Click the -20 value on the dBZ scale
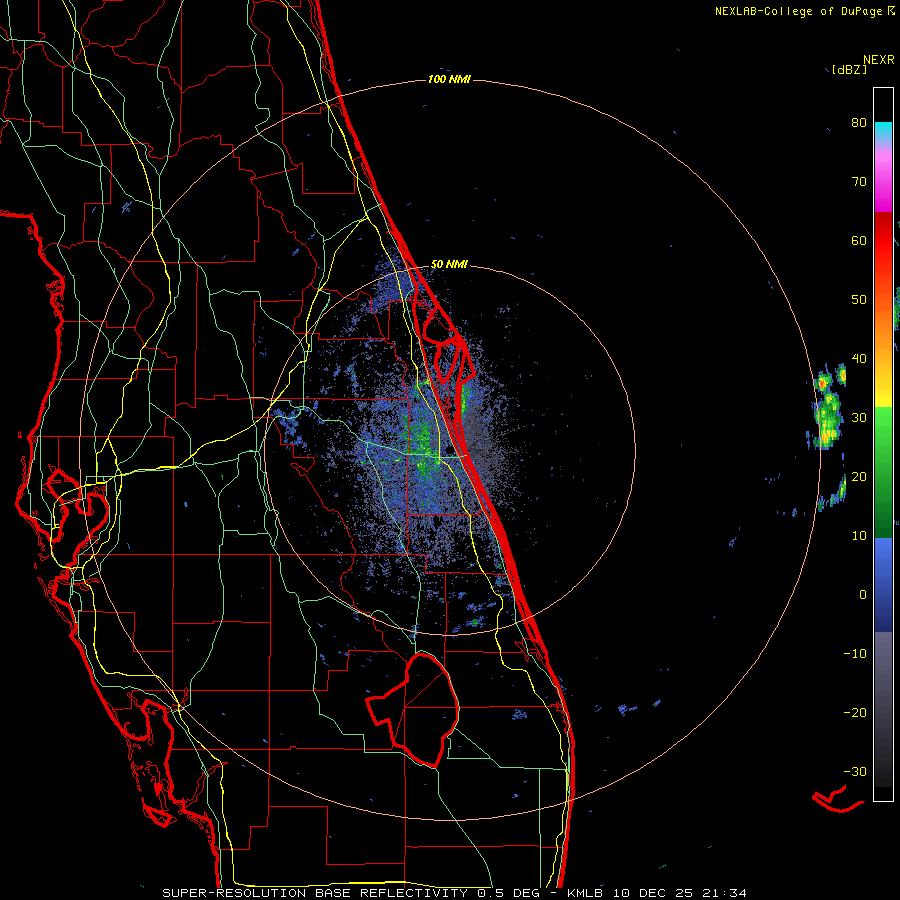 click(855, 712)
